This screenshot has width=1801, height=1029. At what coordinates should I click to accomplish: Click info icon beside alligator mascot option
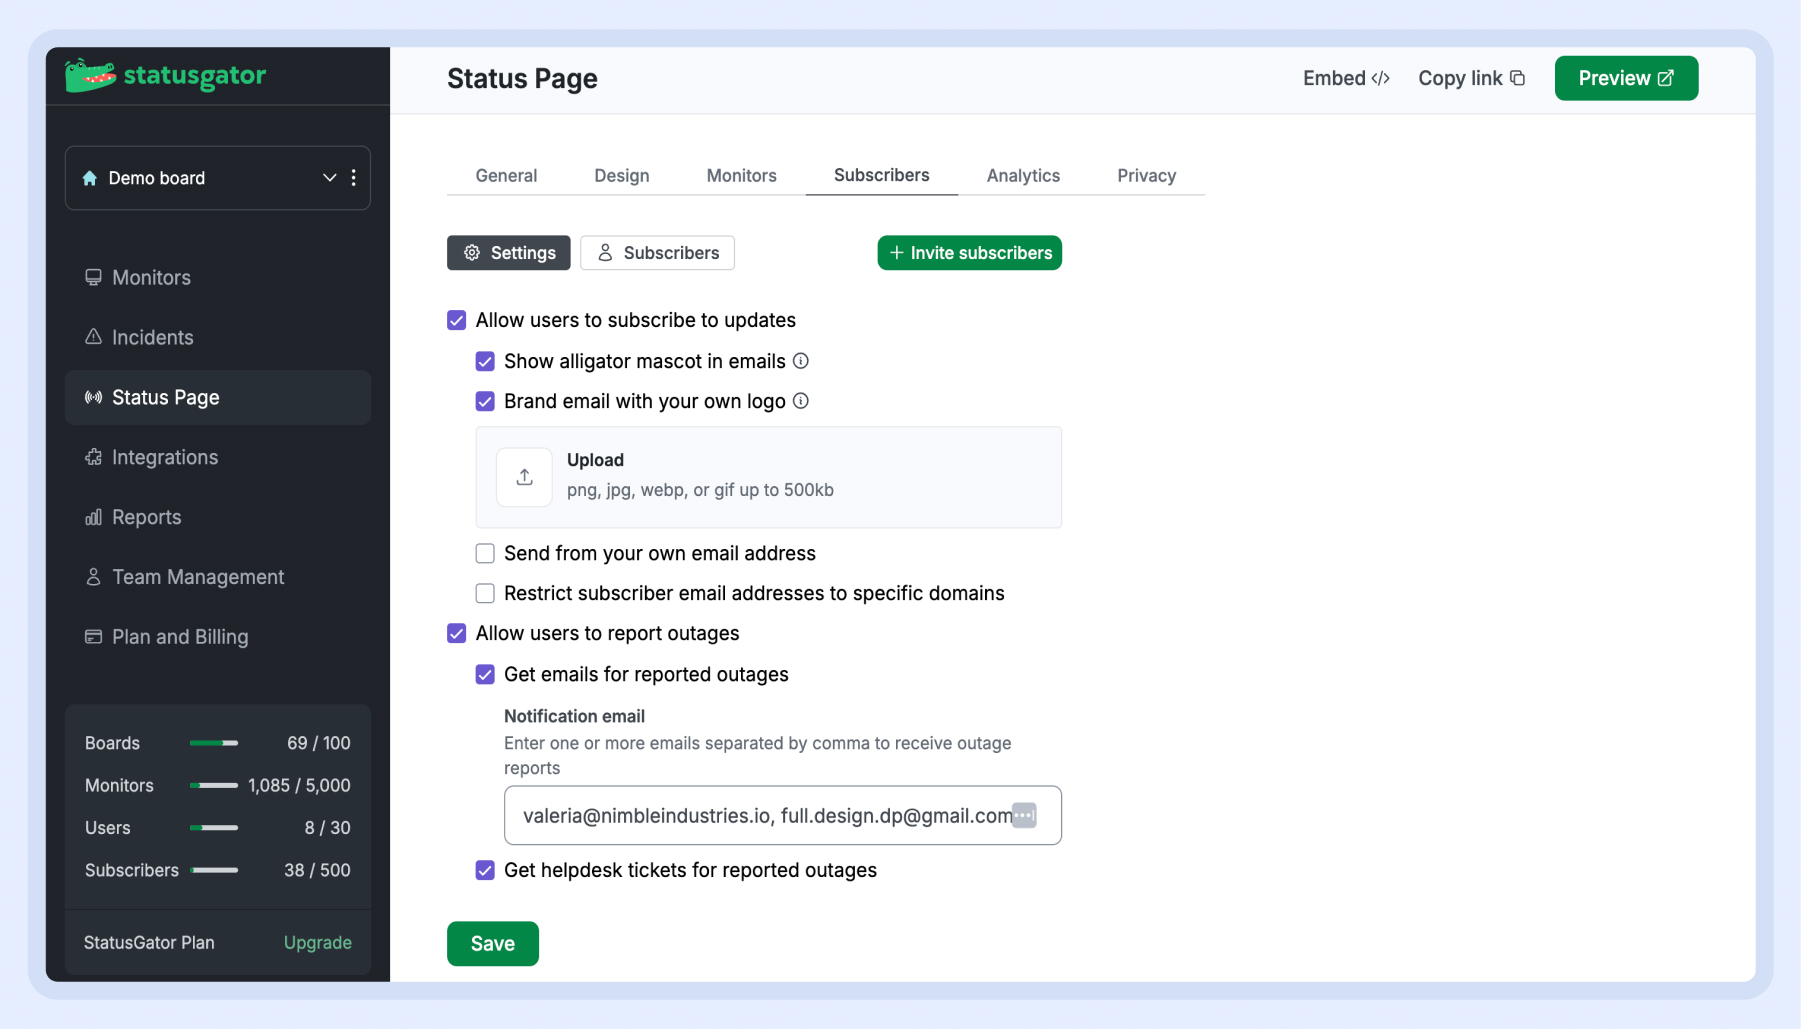(x=801, y=361)
